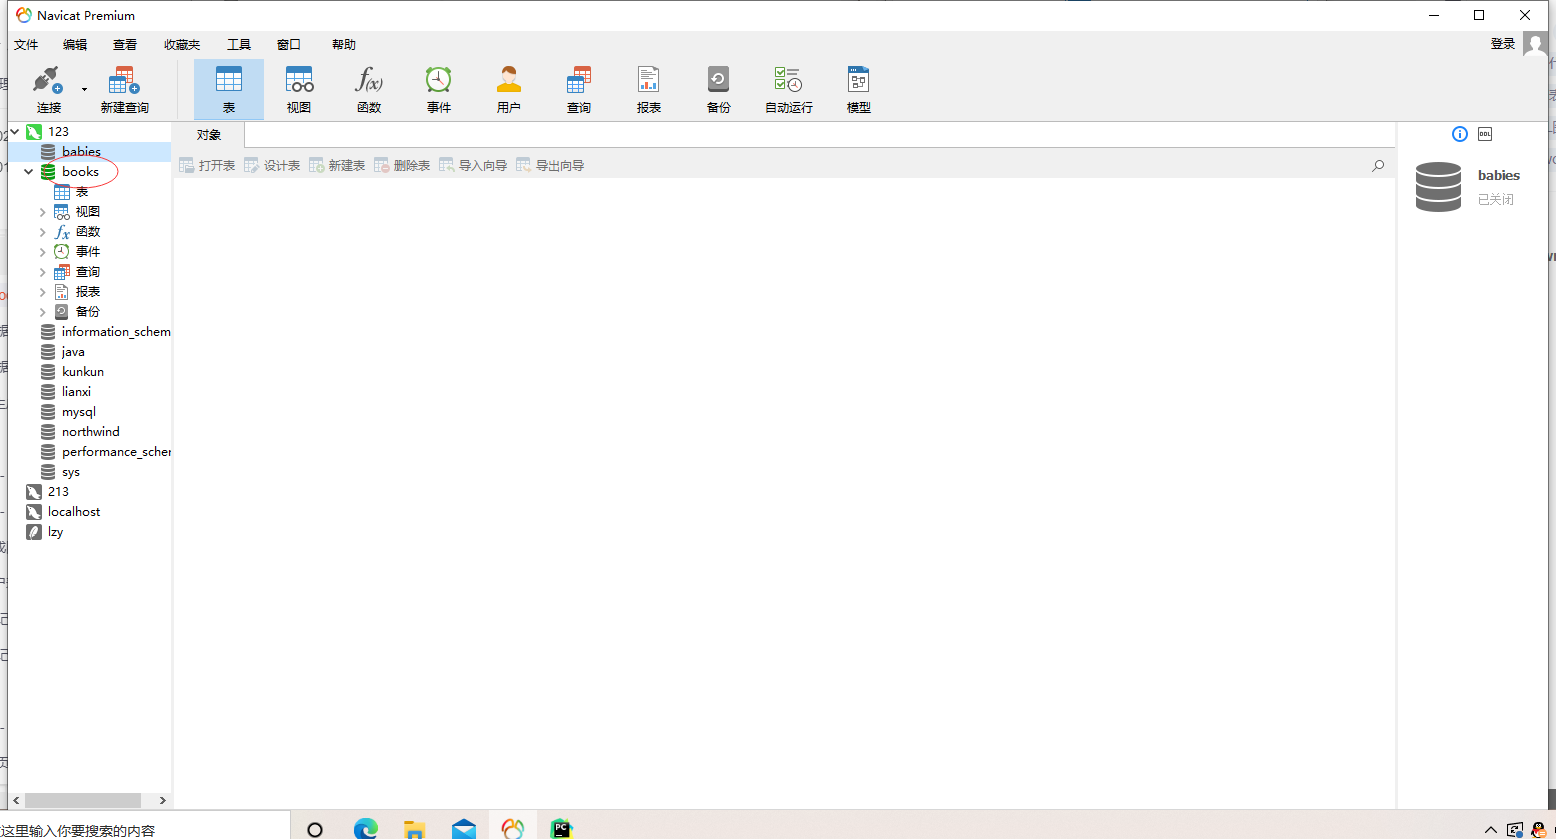Show the DDL panel icon

1485,134
